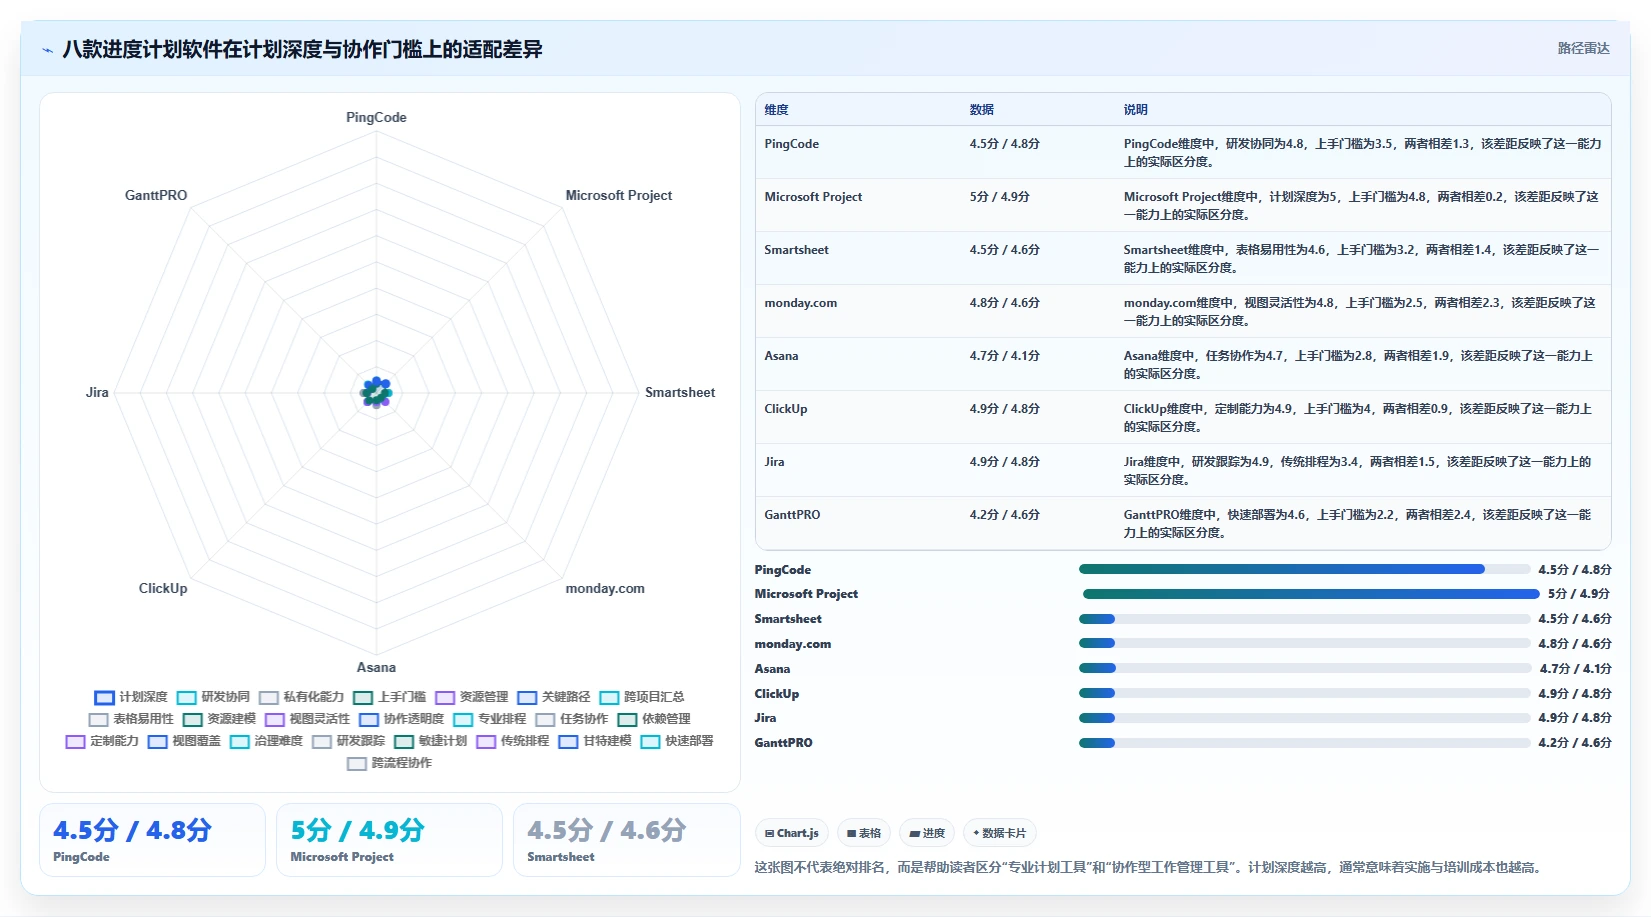Click the 路径雷达 label in header
Screen dimensions: 1651x917
point(1583,48)
